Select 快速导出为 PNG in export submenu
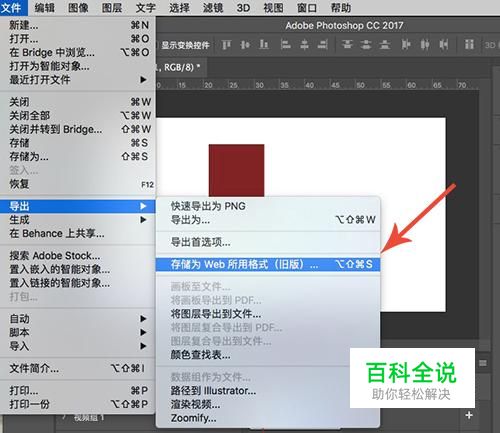This screenshot has height=433, width=500. tap(268, 206)
